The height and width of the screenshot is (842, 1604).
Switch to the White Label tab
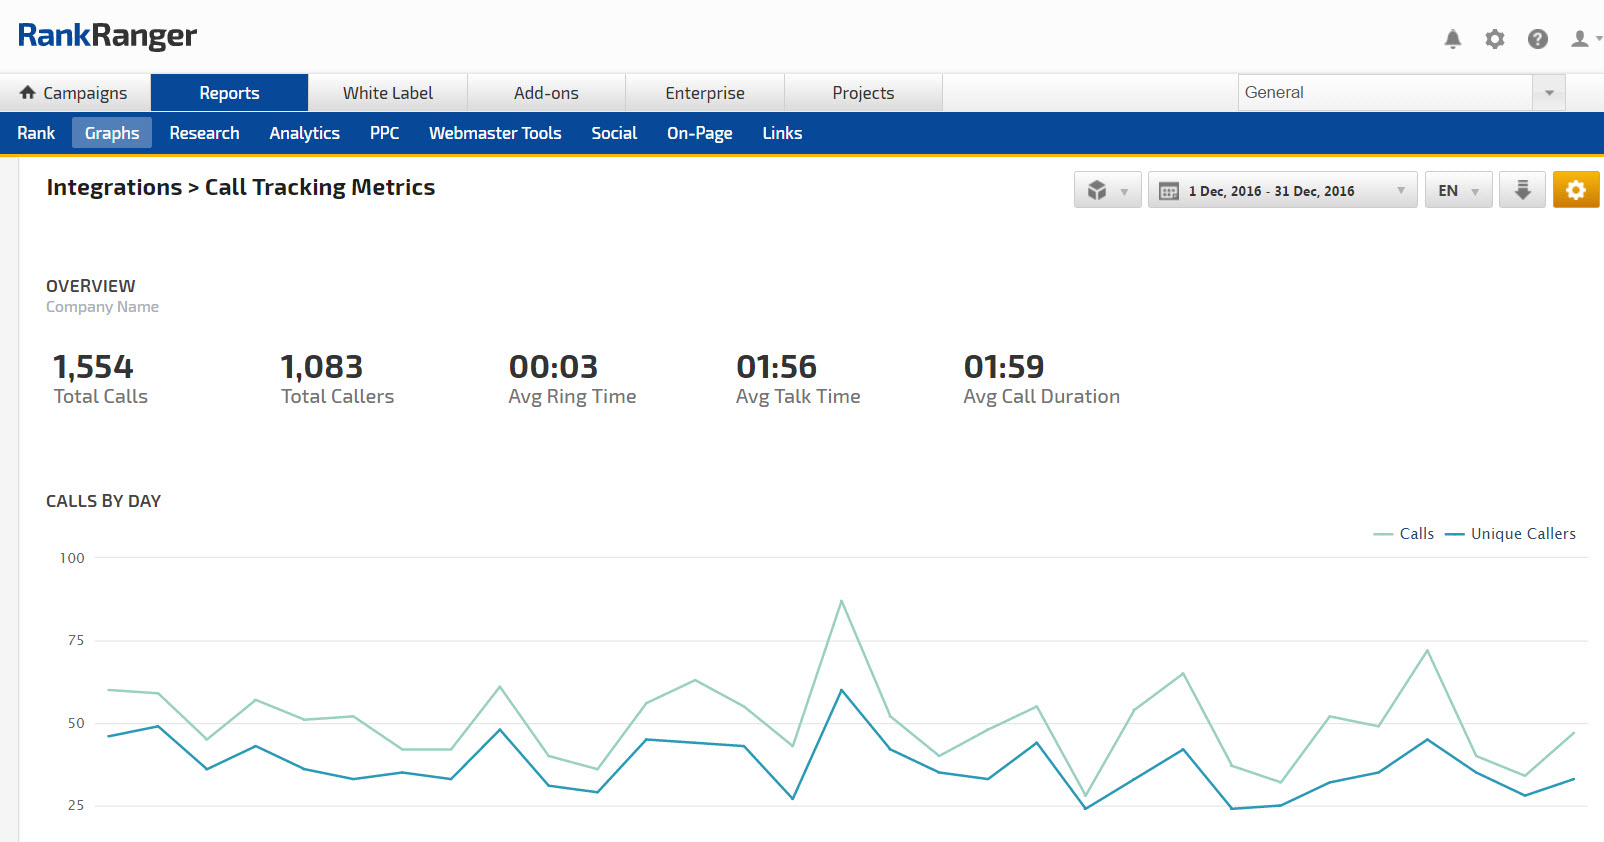pyautogui.click(x=387, y=93)
